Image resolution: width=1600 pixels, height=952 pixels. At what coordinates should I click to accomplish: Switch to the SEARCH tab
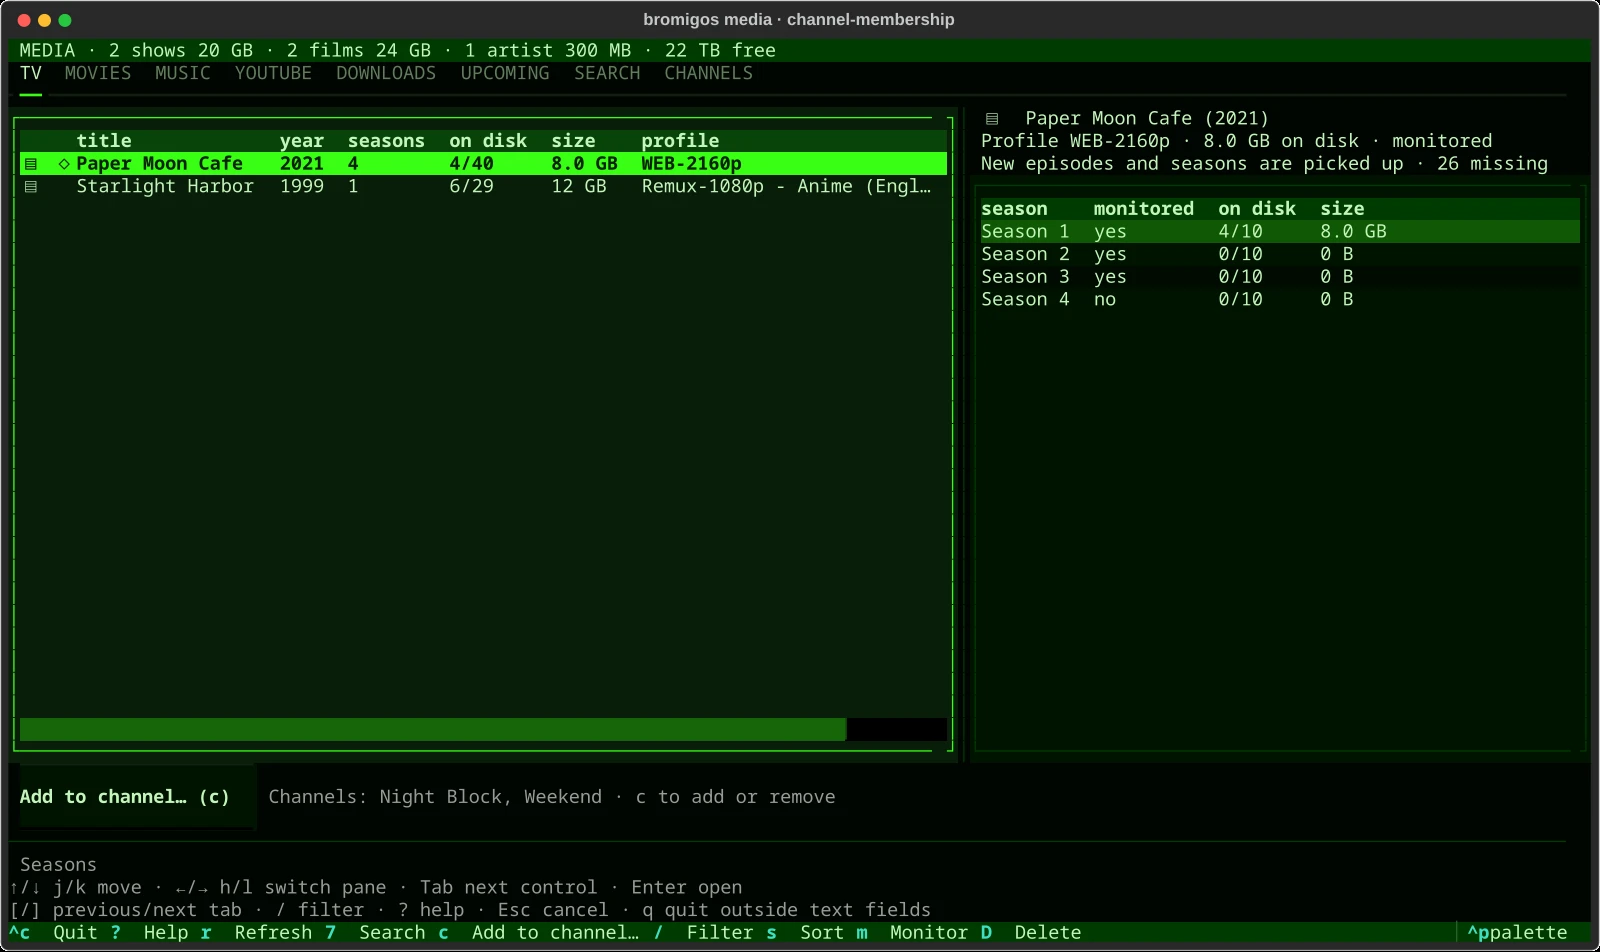point(607,73)
